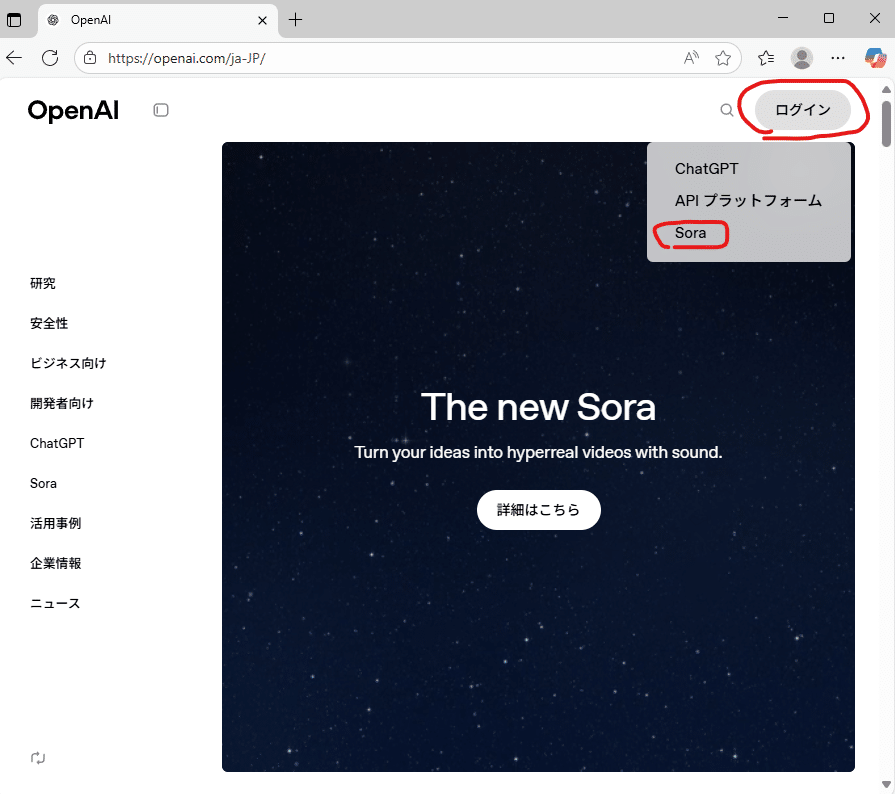This screenshot has width=895, height=794.
Task: Open the browser profile avatar
Action: 801,58
